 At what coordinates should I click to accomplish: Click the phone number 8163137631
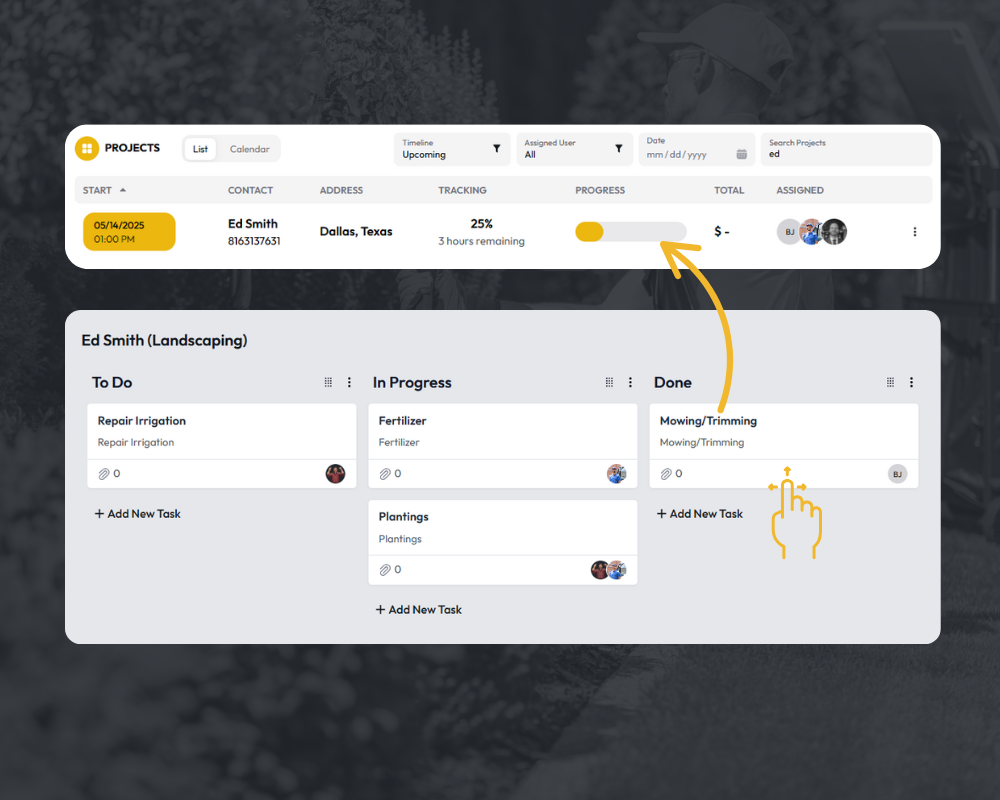[x=254, y=241]
